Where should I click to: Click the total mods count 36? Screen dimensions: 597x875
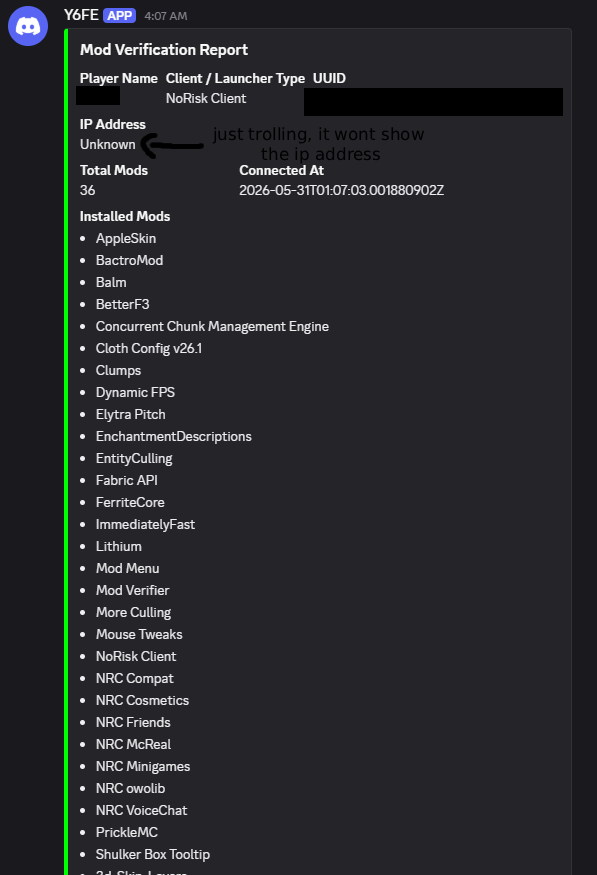(x=88, y=190)
